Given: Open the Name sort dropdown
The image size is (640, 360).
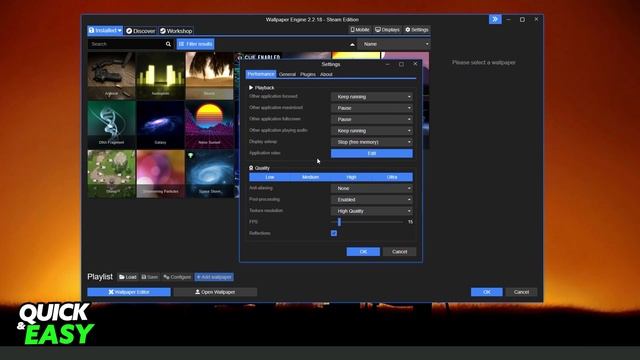Looking at the screenshot, I should click(394, 44).
